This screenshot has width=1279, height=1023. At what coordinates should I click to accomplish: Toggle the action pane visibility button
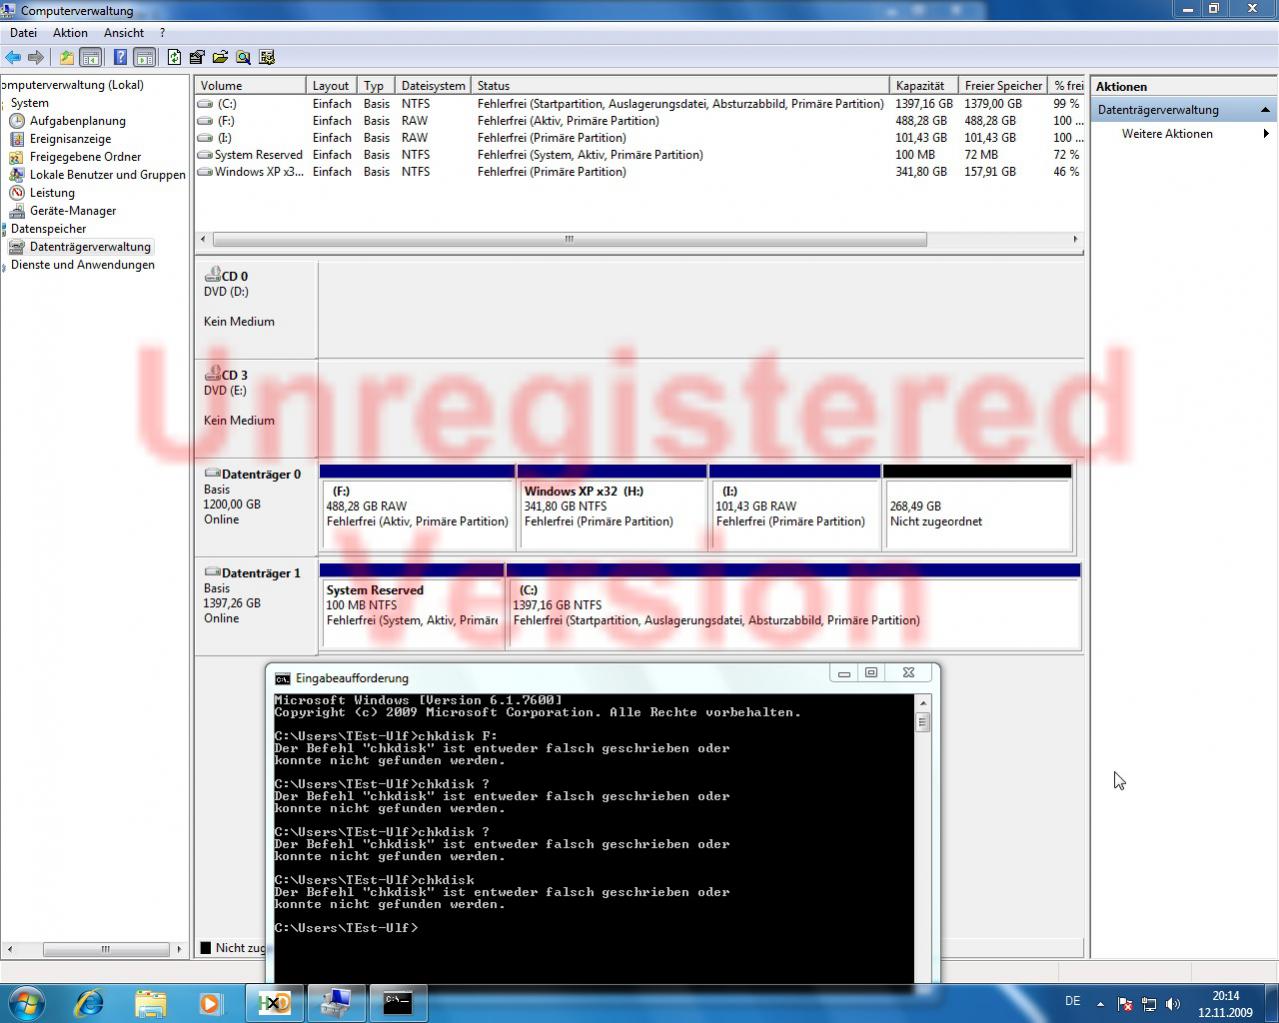144,57
